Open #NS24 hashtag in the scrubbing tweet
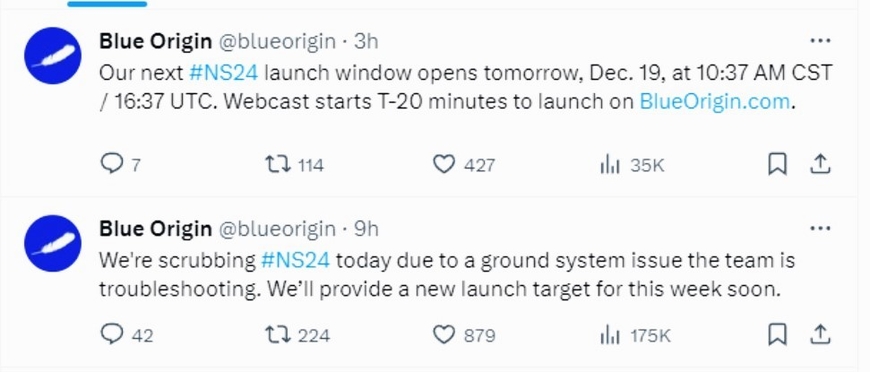 [x=295, y=260]
